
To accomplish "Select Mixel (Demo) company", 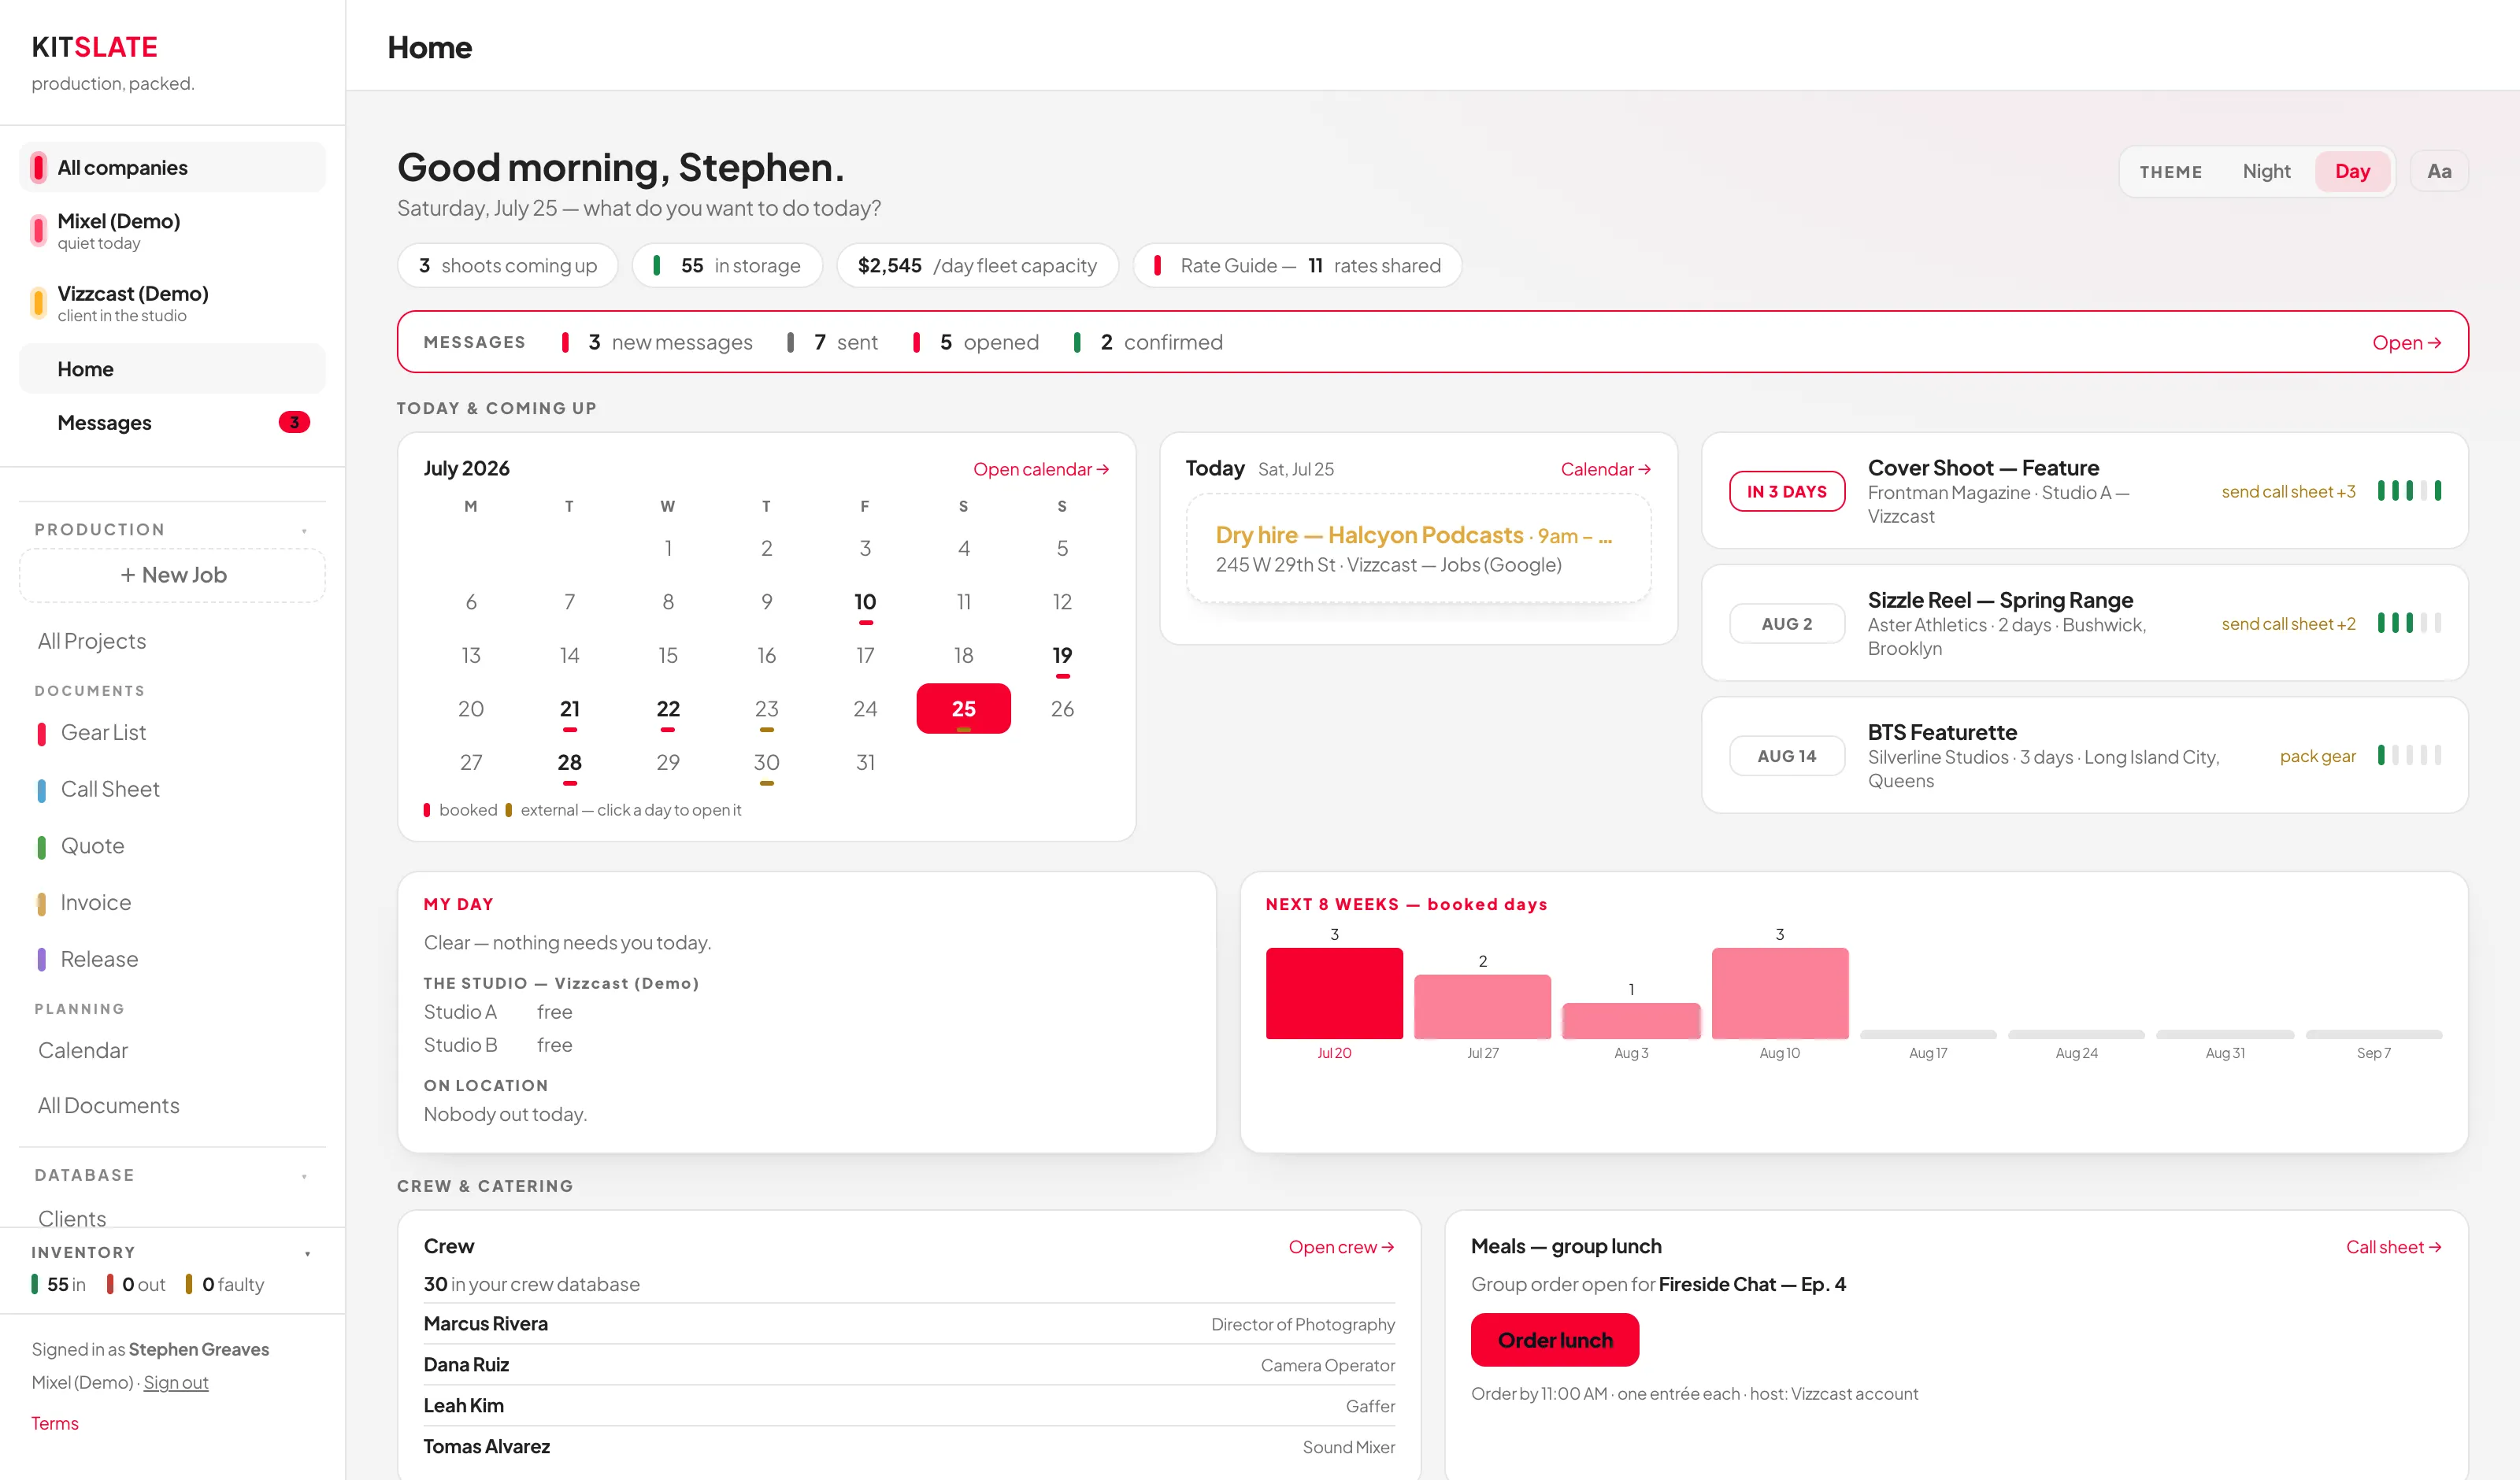I will [x=172, y=231].
